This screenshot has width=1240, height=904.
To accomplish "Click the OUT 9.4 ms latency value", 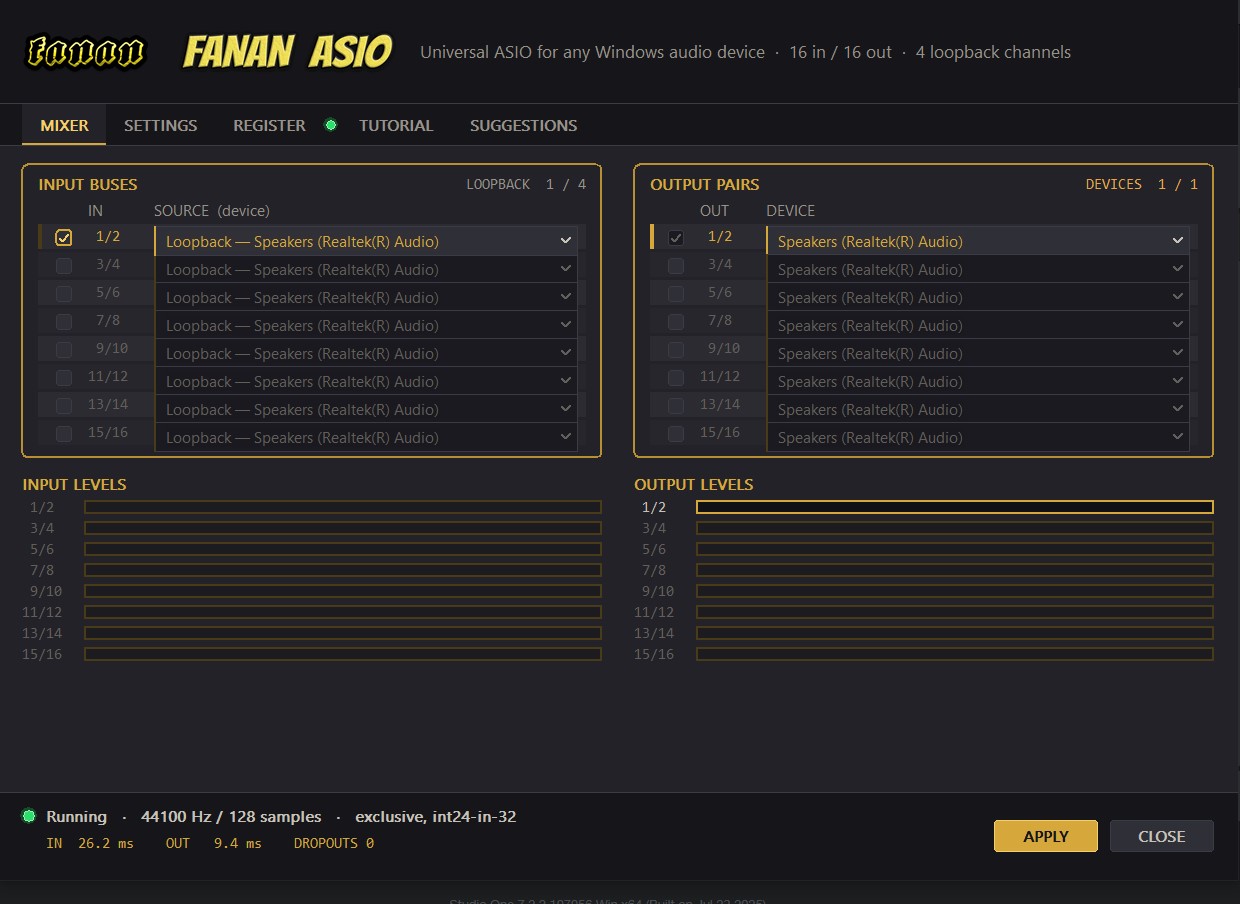I will coord(214,843).
